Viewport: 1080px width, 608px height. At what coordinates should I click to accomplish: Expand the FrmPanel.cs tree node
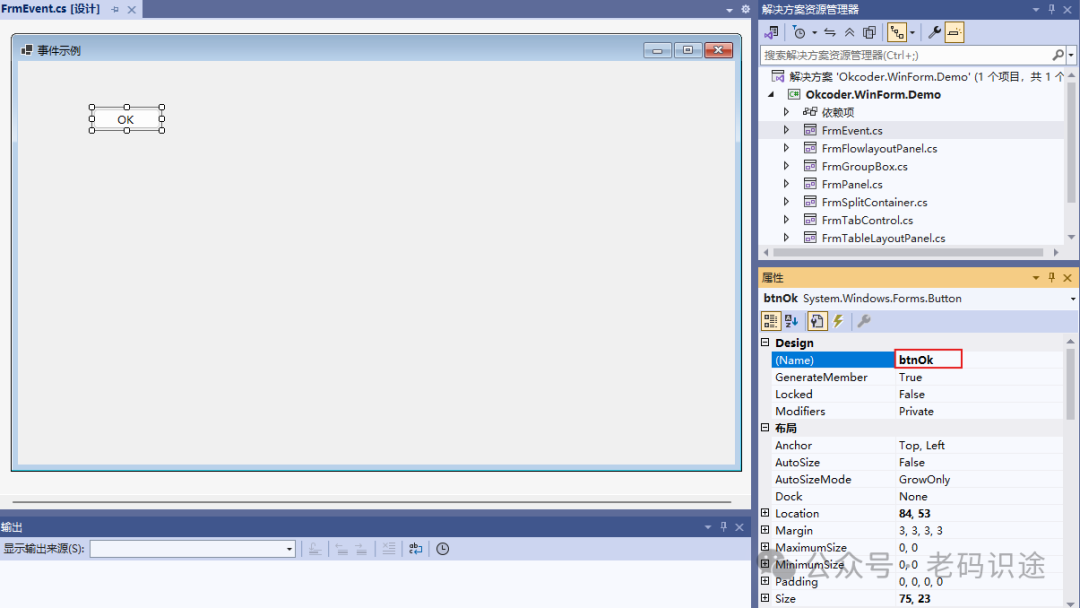[x=786, y=184]
